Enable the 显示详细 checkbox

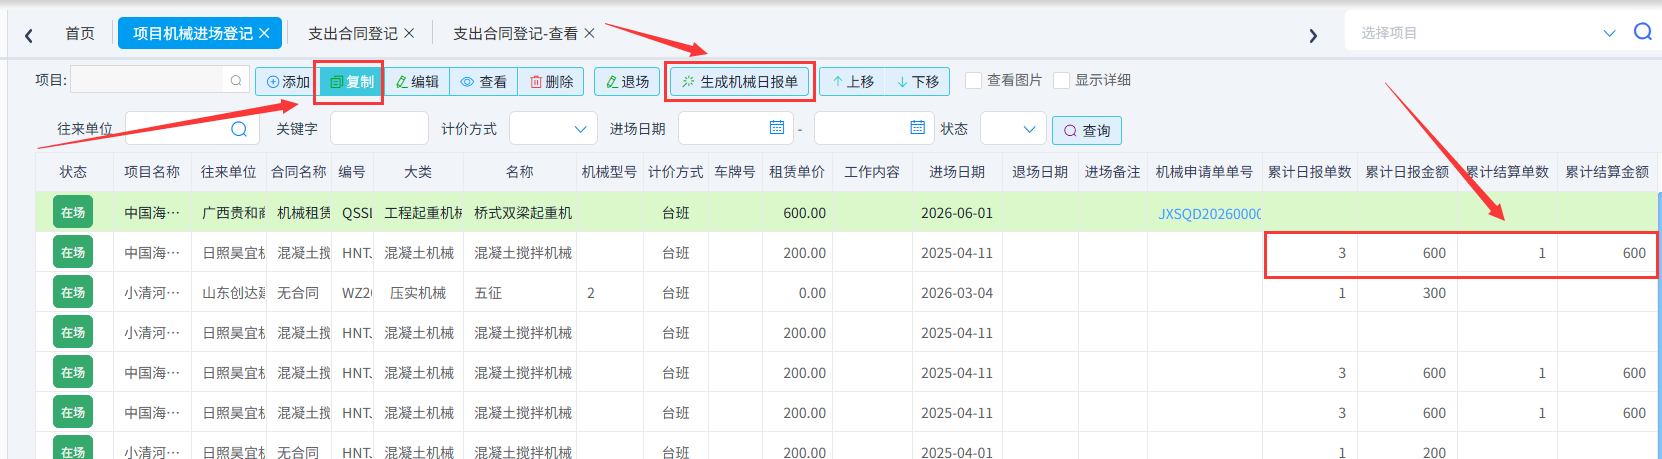(1062, 80)
